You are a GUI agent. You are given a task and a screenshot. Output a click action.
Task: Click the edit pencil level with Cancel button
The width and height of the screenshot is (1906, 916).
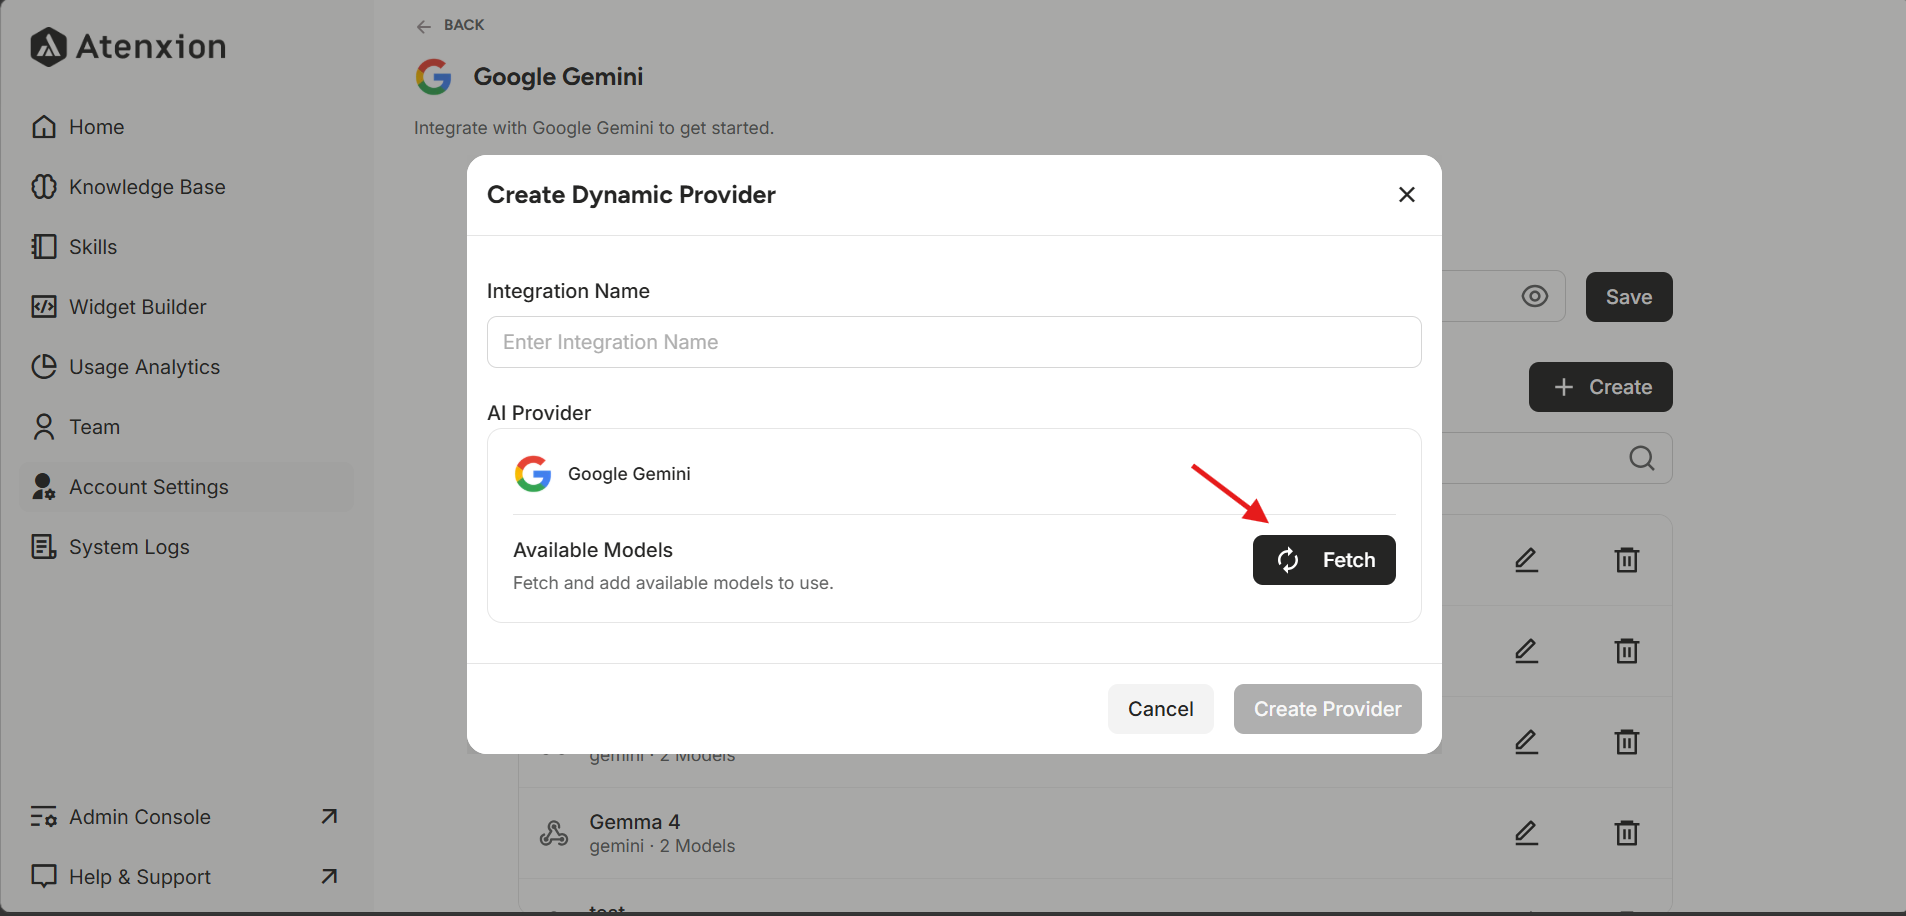[x=1526, y=742]
